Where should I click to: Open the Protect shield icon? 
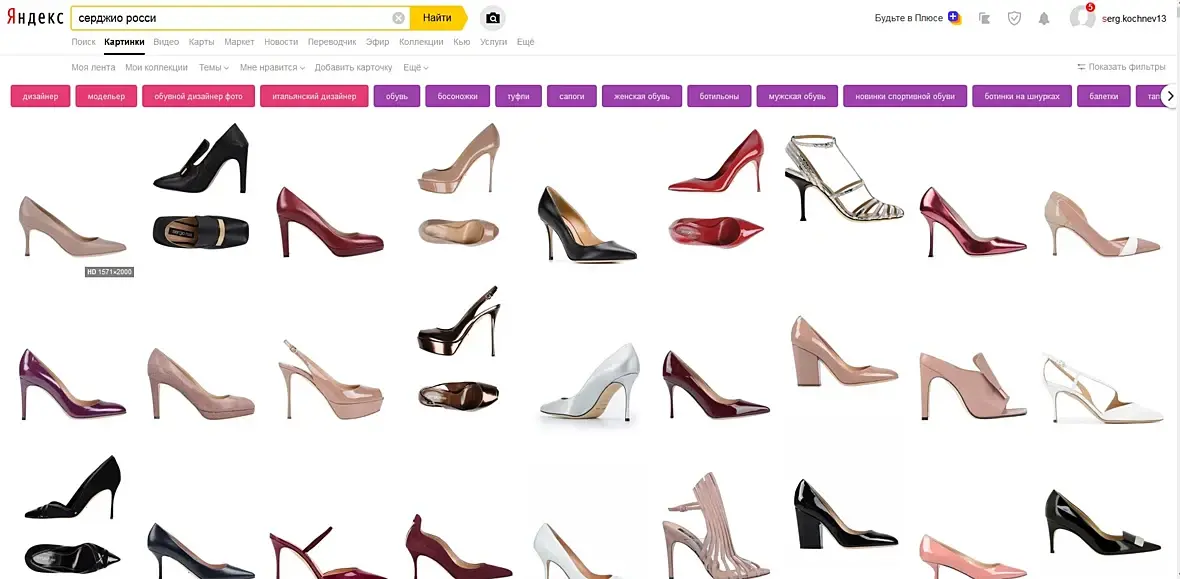coord(1014,18)
